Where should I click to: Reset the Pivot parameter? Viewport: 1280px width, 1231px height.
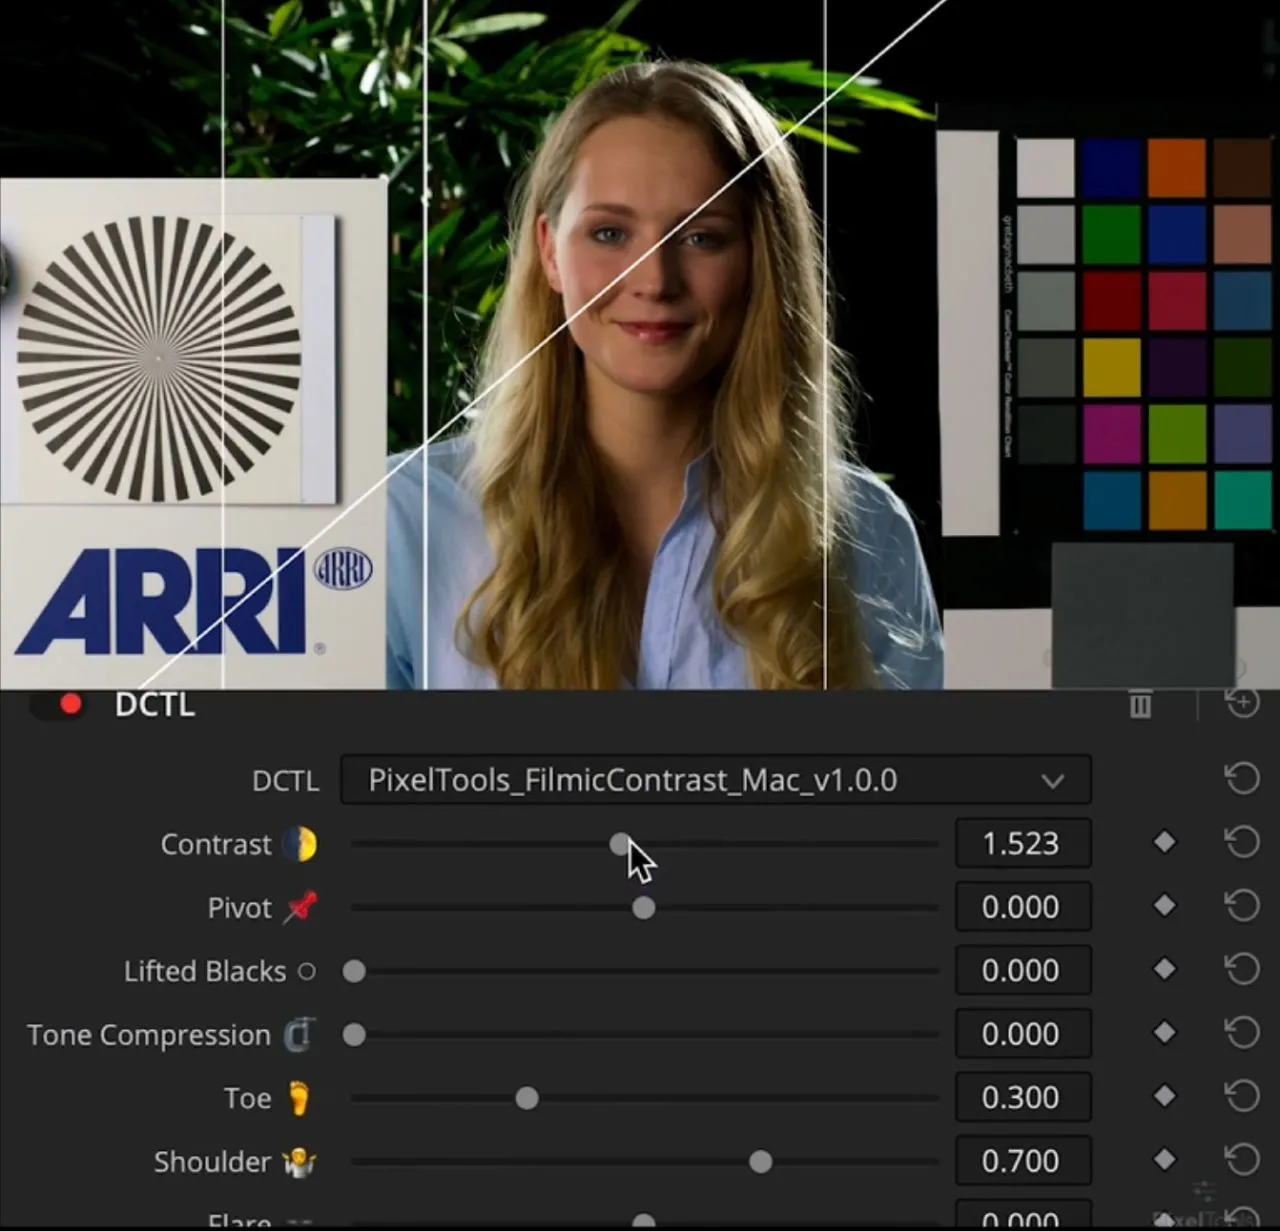coord(1242,906)
